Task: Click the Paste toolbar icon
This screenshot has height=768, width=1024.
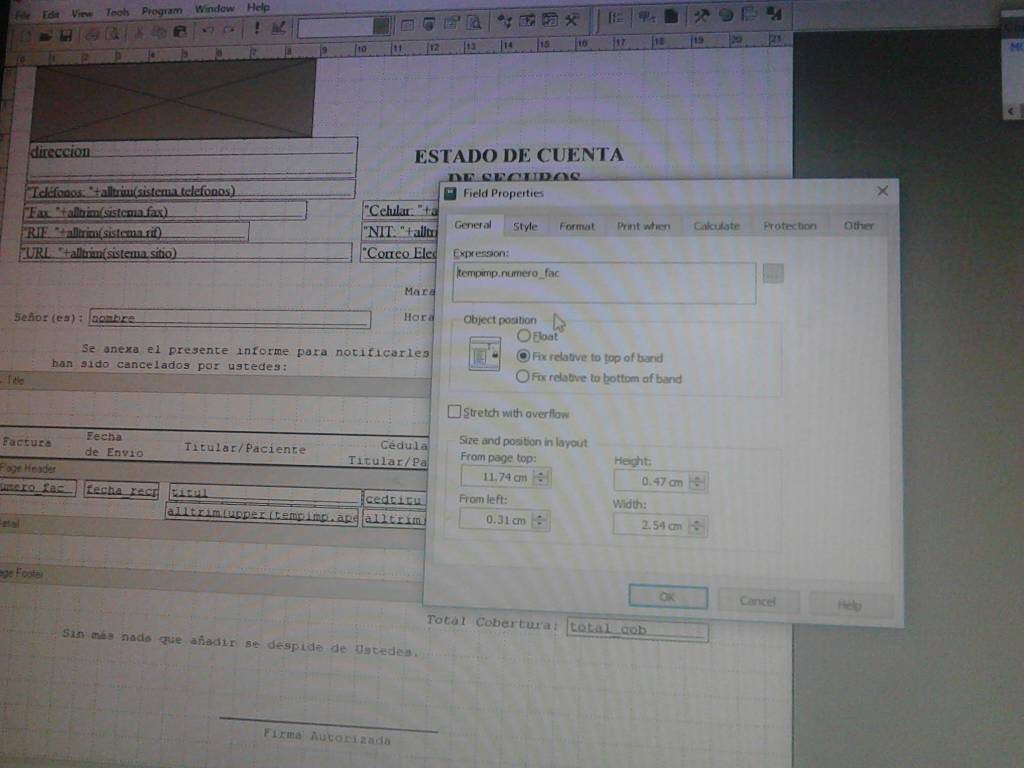Action: [x=180, y=31]
